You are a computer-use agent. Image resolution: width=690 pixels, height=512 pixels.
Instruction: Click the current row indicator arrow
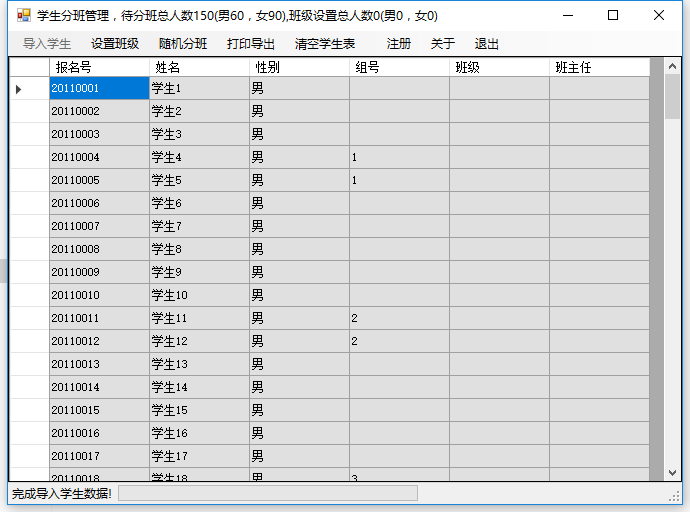18,89
